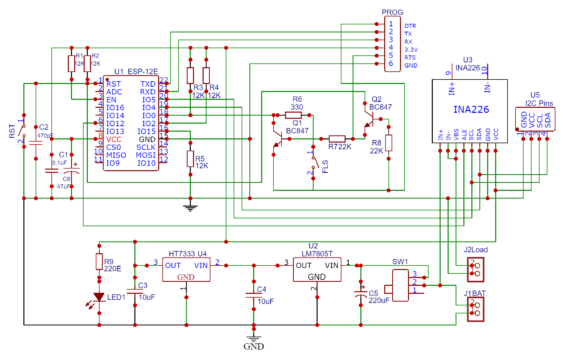This screenshot has height=360, width=563.
Task: Click the RXD pin label on ESP-12E
Action: [148, 92]
